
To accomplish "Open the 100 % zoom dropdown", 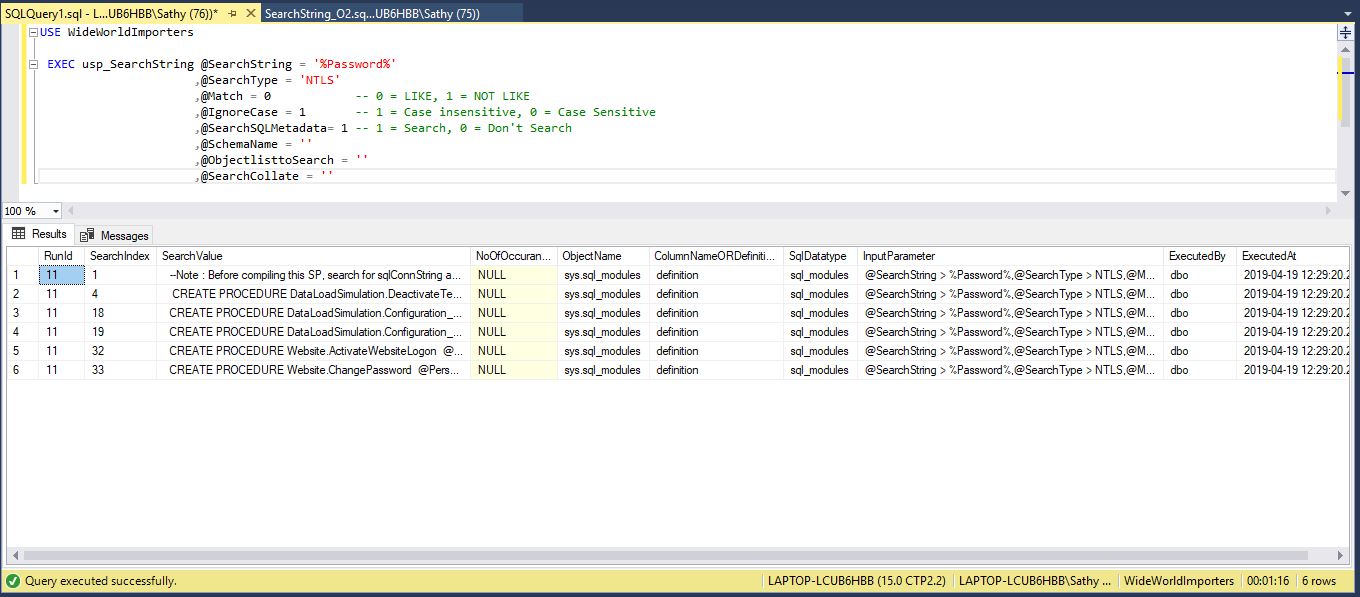I will [x=55, y=211].
